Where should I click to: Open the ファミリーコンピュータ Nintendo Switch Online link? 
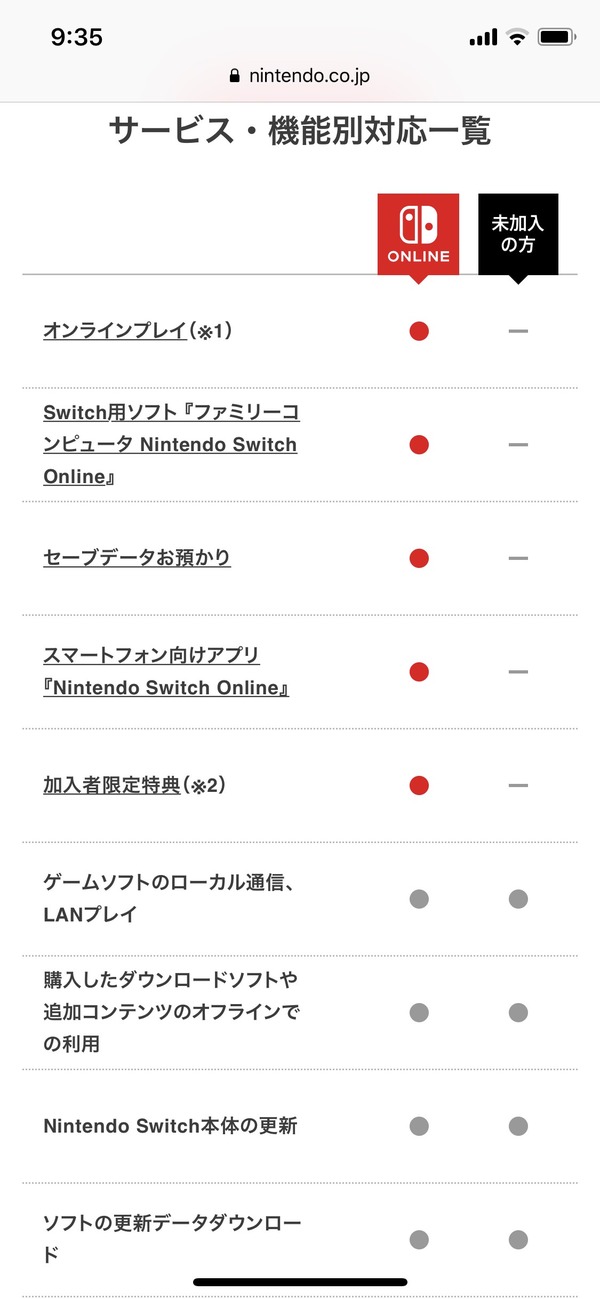click(x=171, y=444)
